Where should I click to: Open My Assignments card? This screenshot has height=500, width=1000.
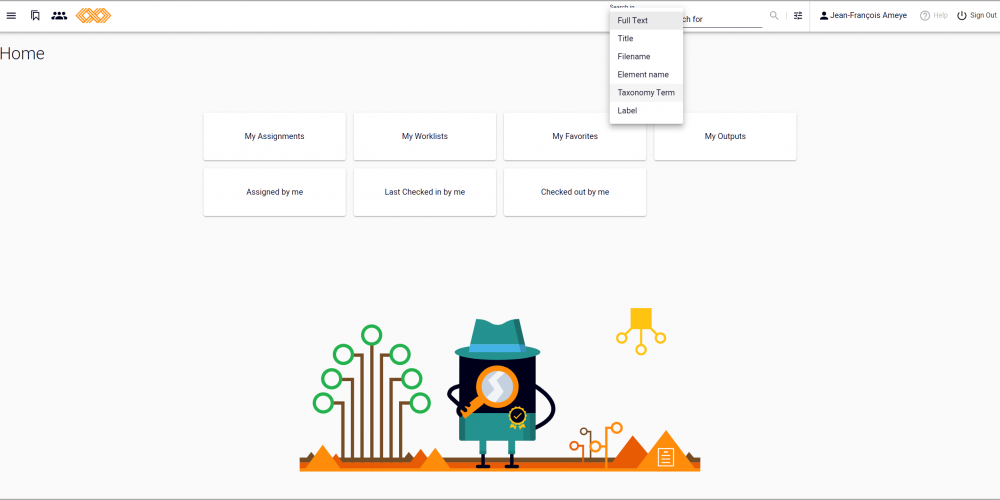[274, 136]
